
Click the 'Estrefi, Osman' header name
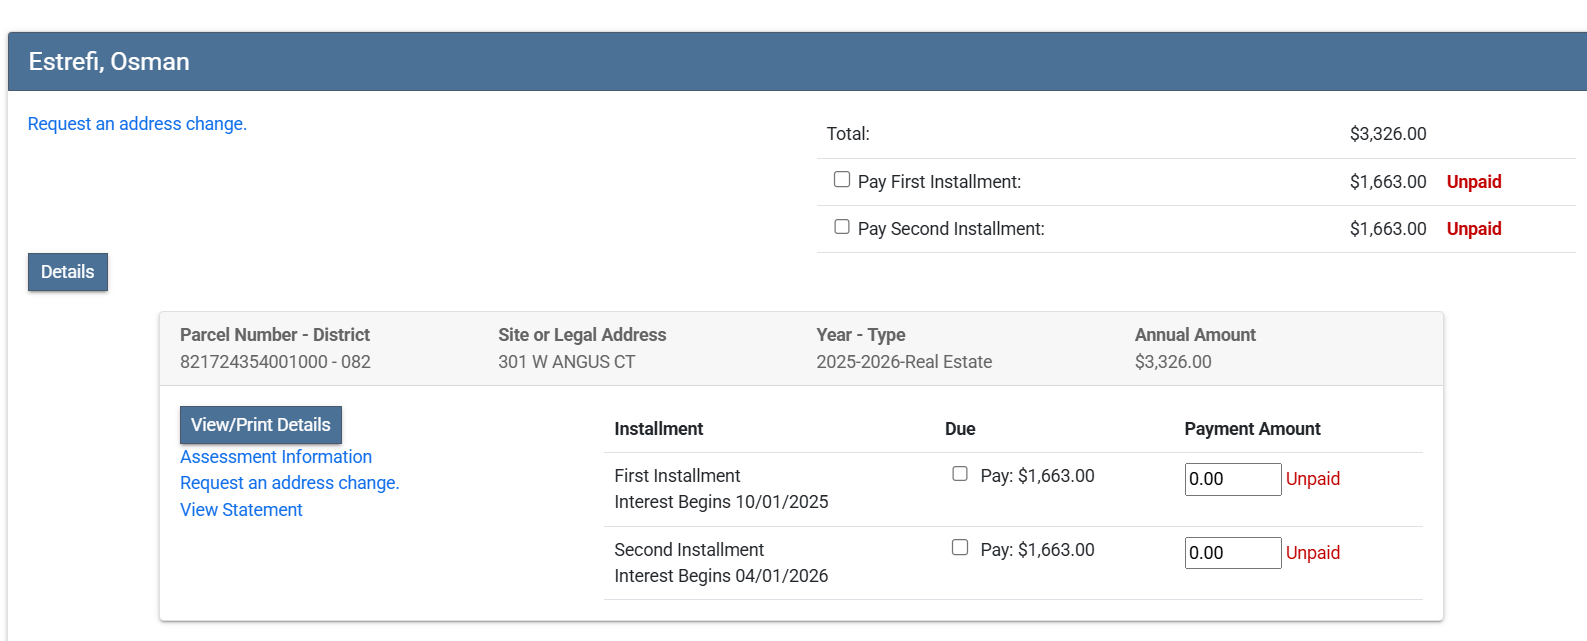(x=109, y=62)
